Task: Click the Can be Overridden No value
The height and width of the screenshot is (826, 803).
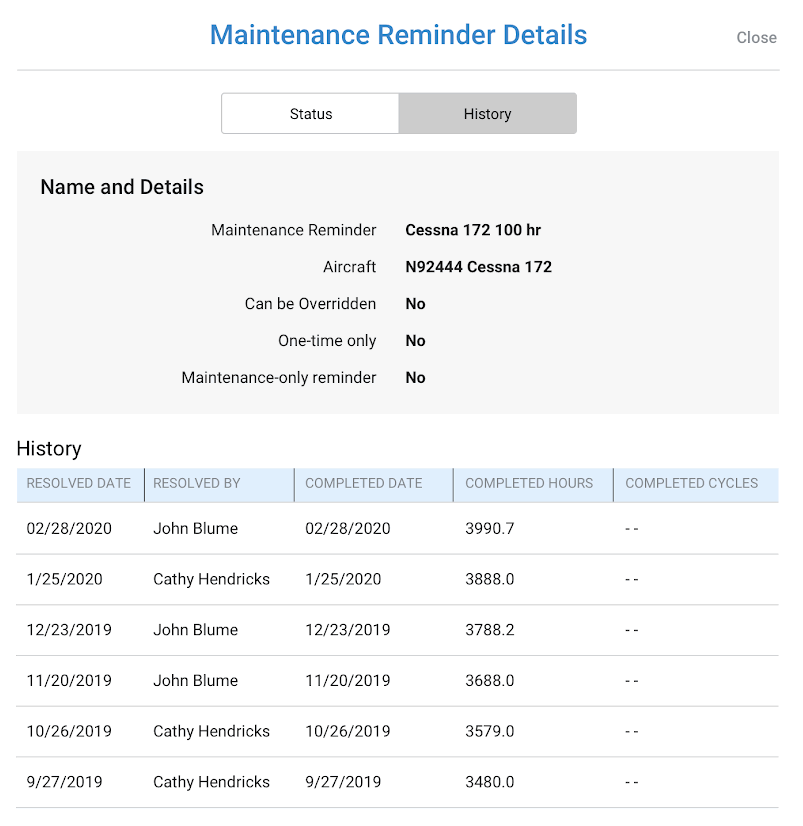Action: pos(415,304)
